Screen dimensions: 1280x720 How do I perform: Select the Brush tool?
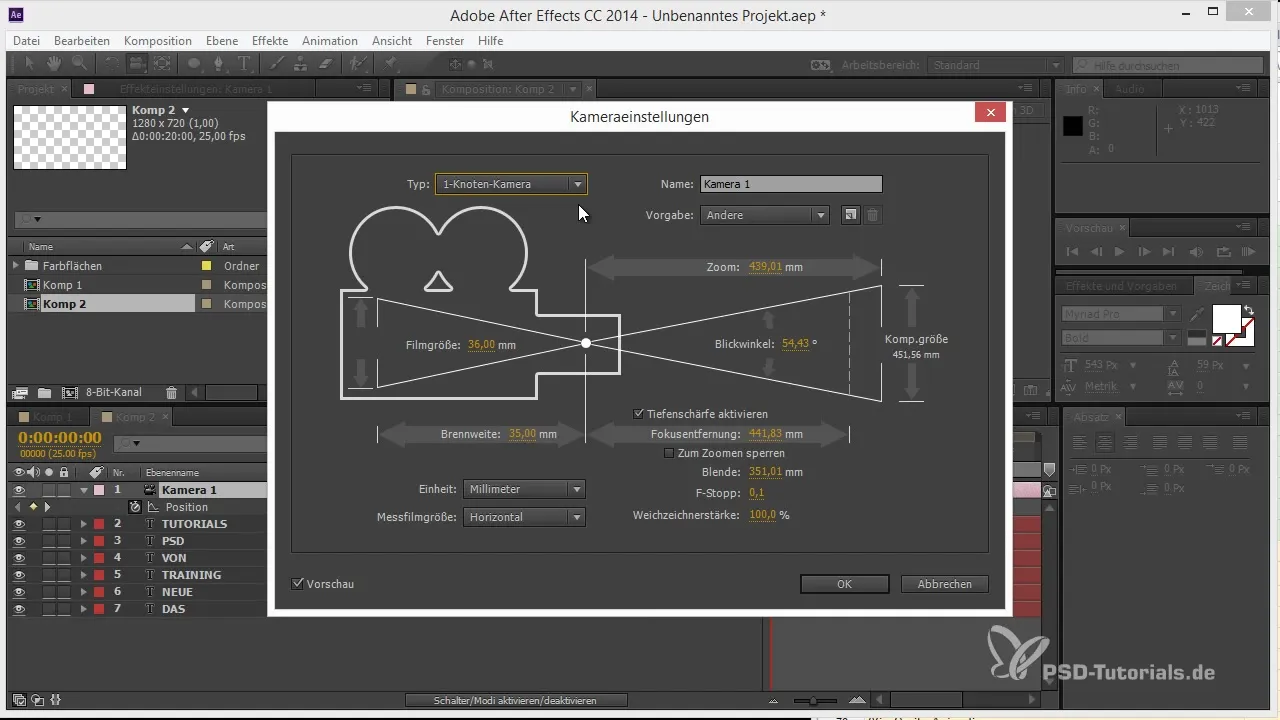(x=278, y=64)
